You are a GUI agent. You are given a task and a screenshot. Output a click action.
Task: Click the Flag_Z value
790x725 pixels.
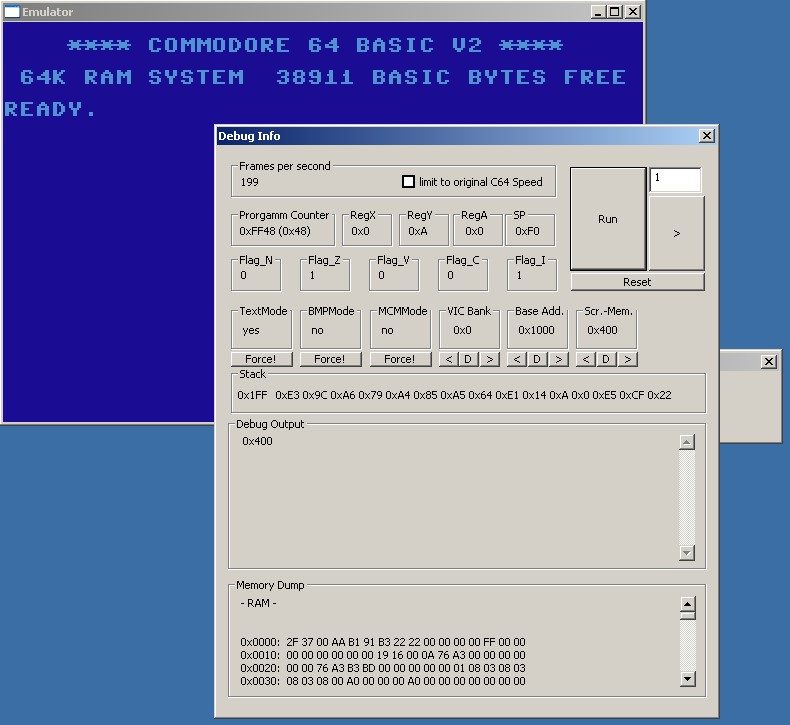312,275
